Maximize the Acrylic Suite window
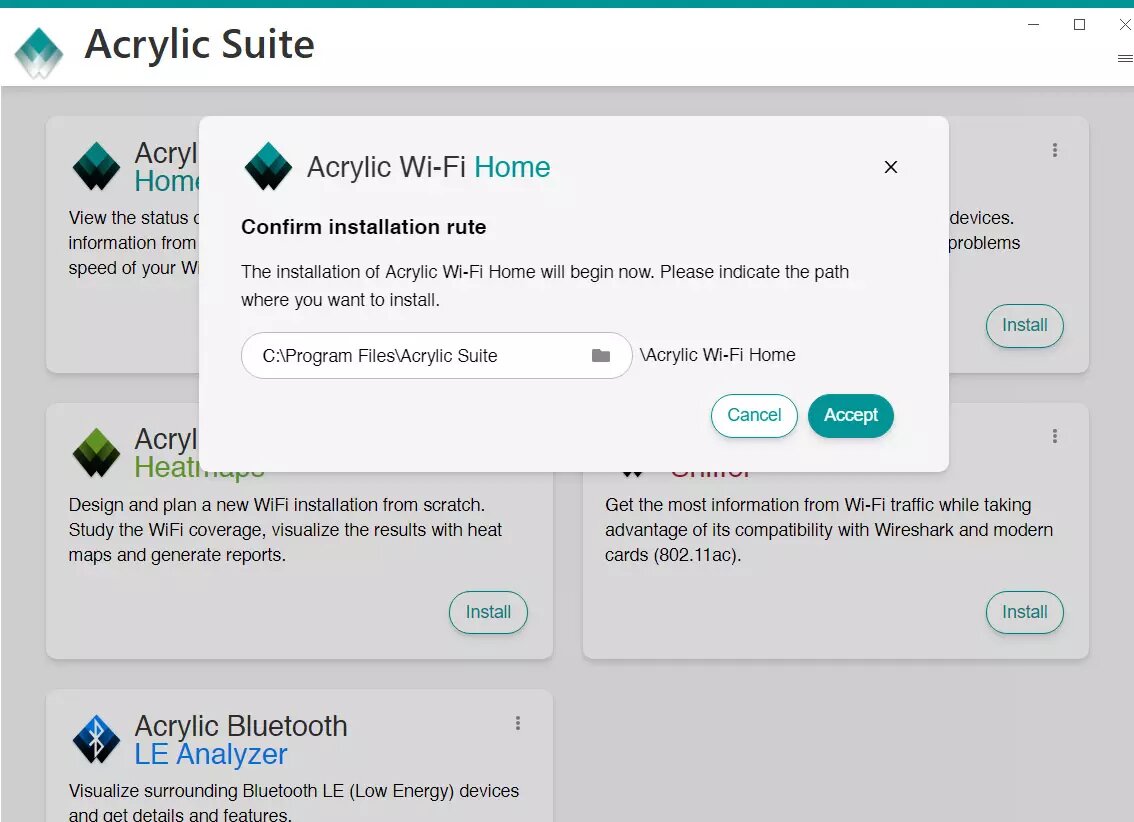 click(x=1080, y=25)
